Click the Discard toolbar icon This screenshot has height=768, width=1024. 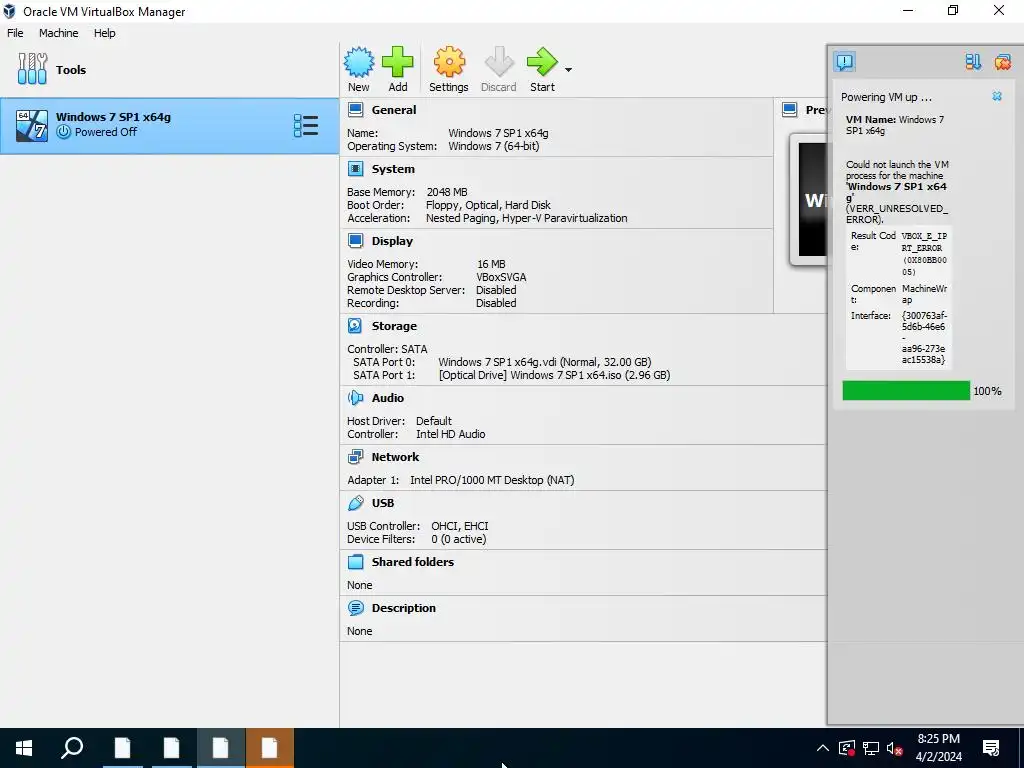pyautogui.click(x=499, y=62)
